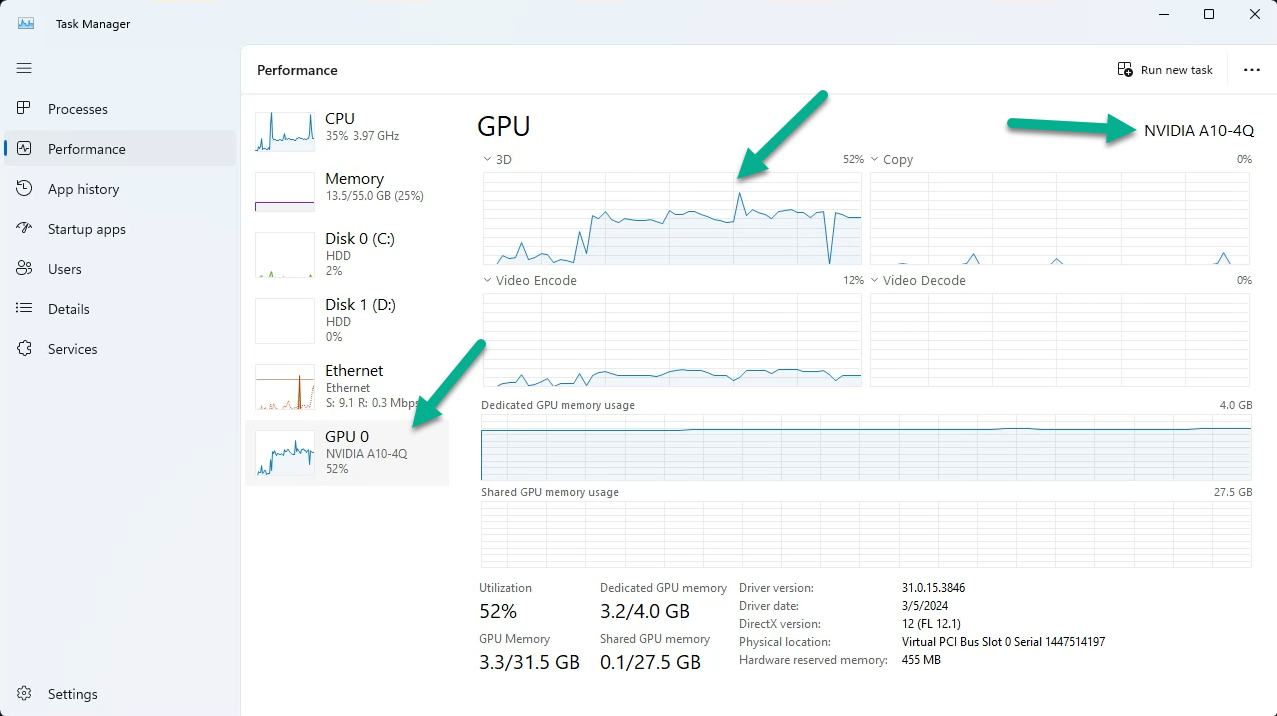Open the Video Encode engine dropdown
This screenshot has height=716, width=1277.
(487, 280)
